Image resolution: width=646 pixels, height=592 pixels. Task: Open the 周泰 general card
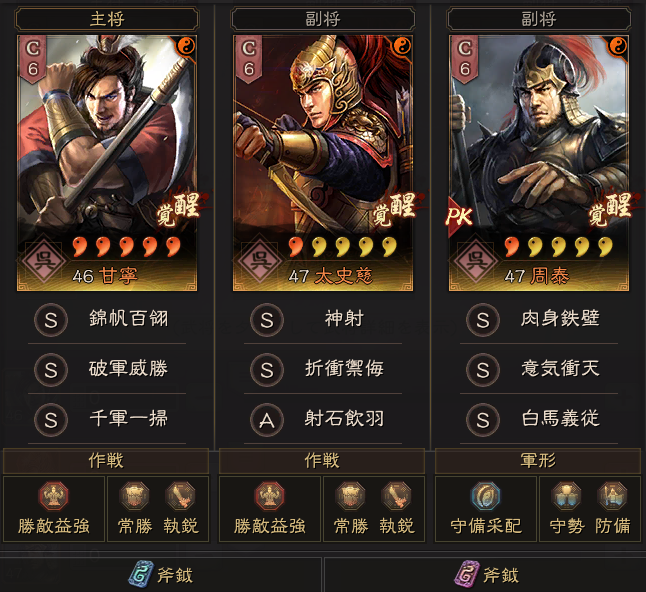(539, 163)
